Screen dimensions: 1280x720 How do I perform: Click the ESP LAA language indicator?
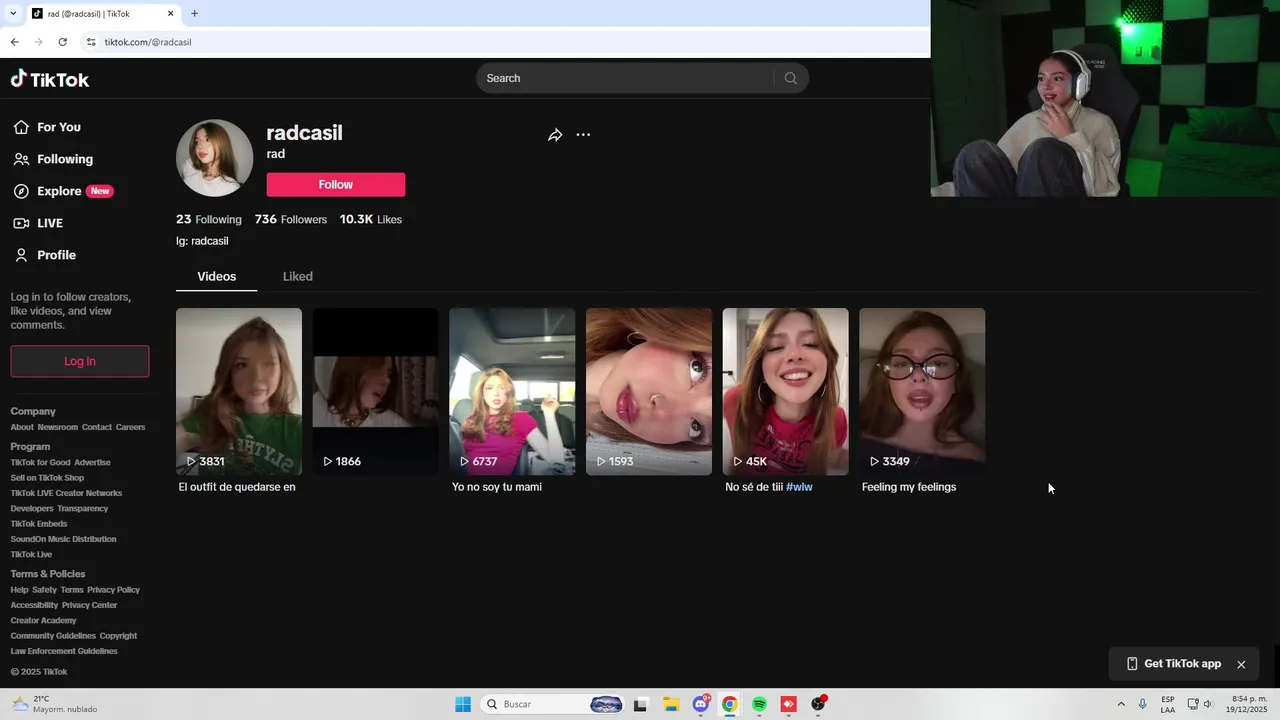pyautogui.click(x=1168, y=704)
